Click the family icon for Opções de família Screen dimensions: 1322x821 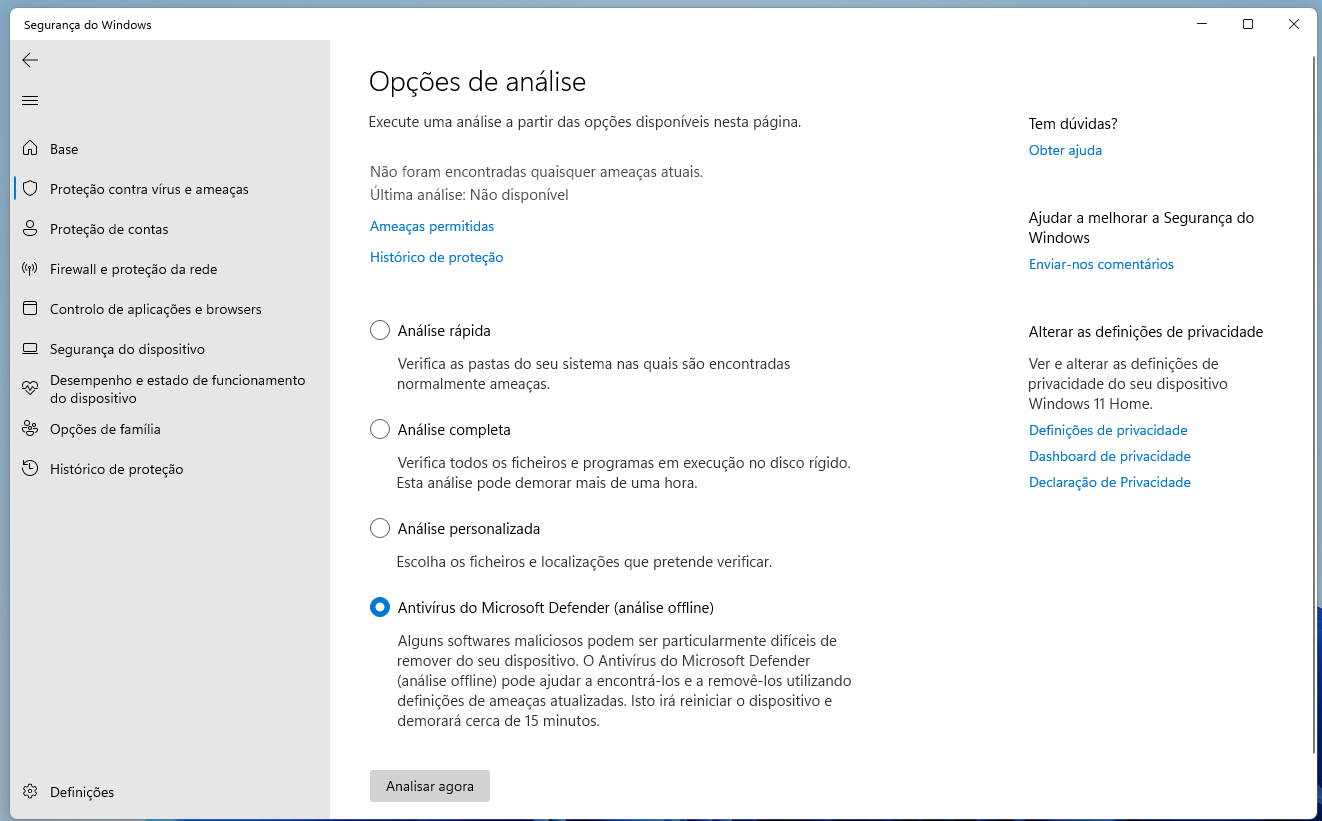coord(30,429)
